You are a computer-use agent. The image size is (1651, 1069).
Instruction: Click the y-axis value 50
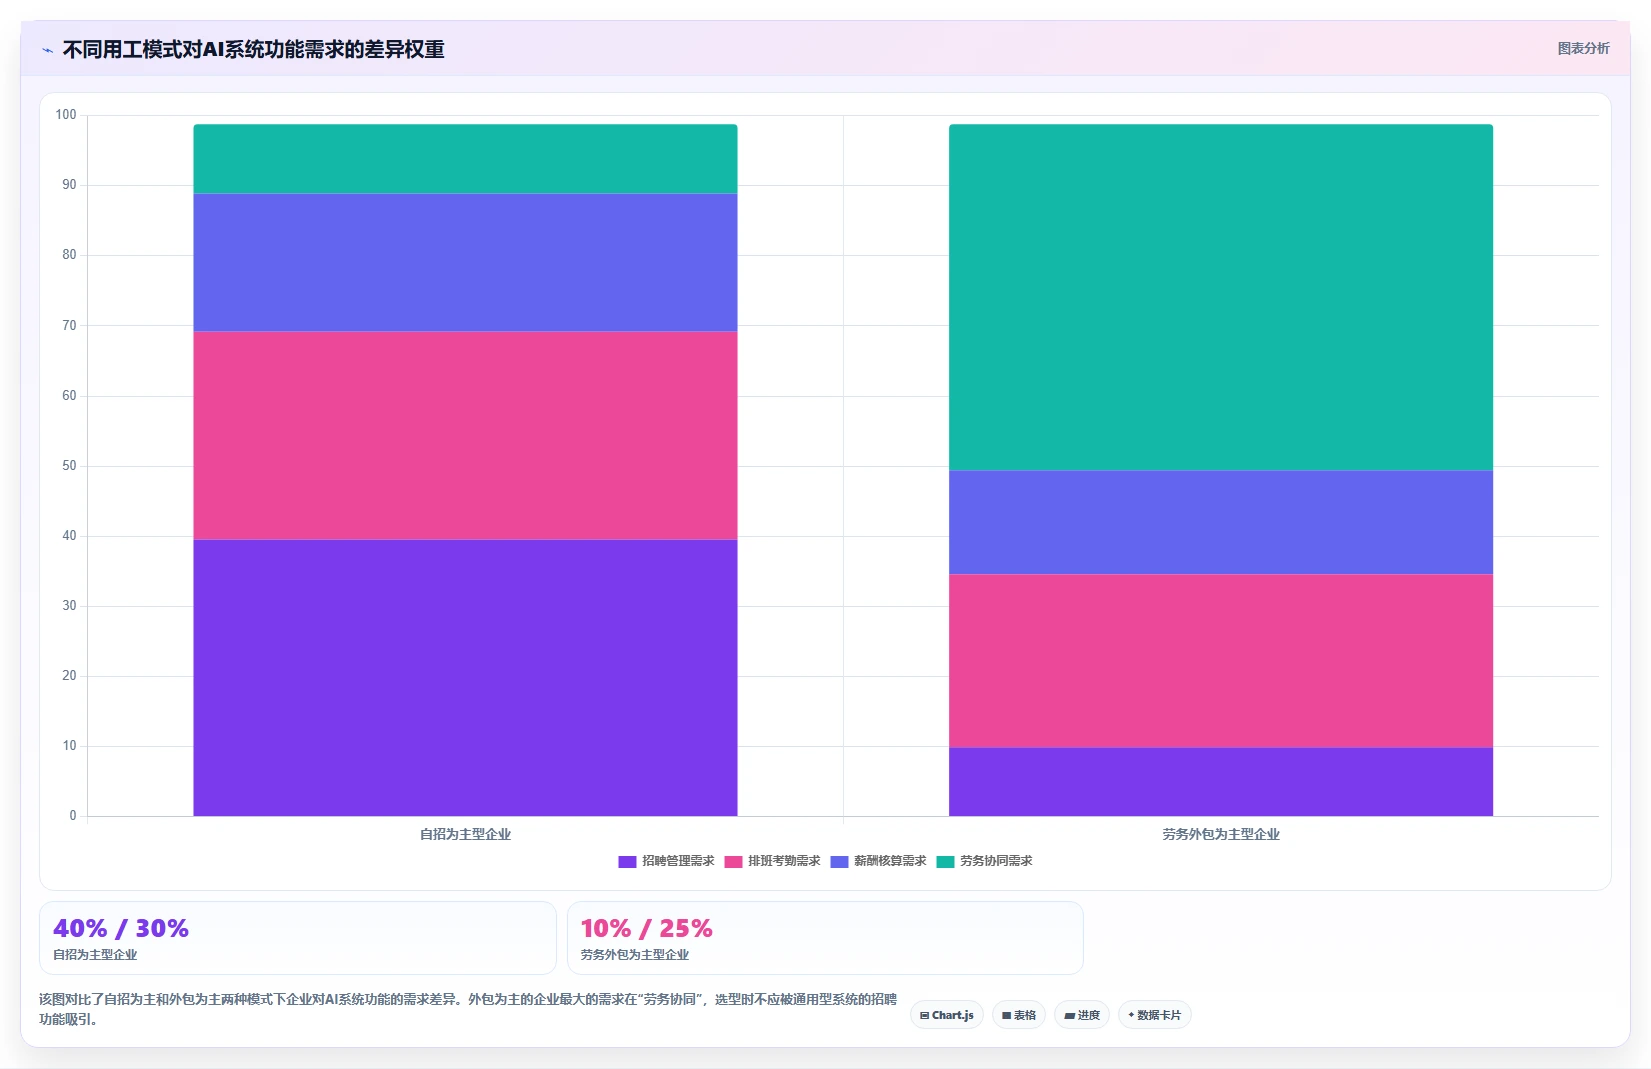69,466
